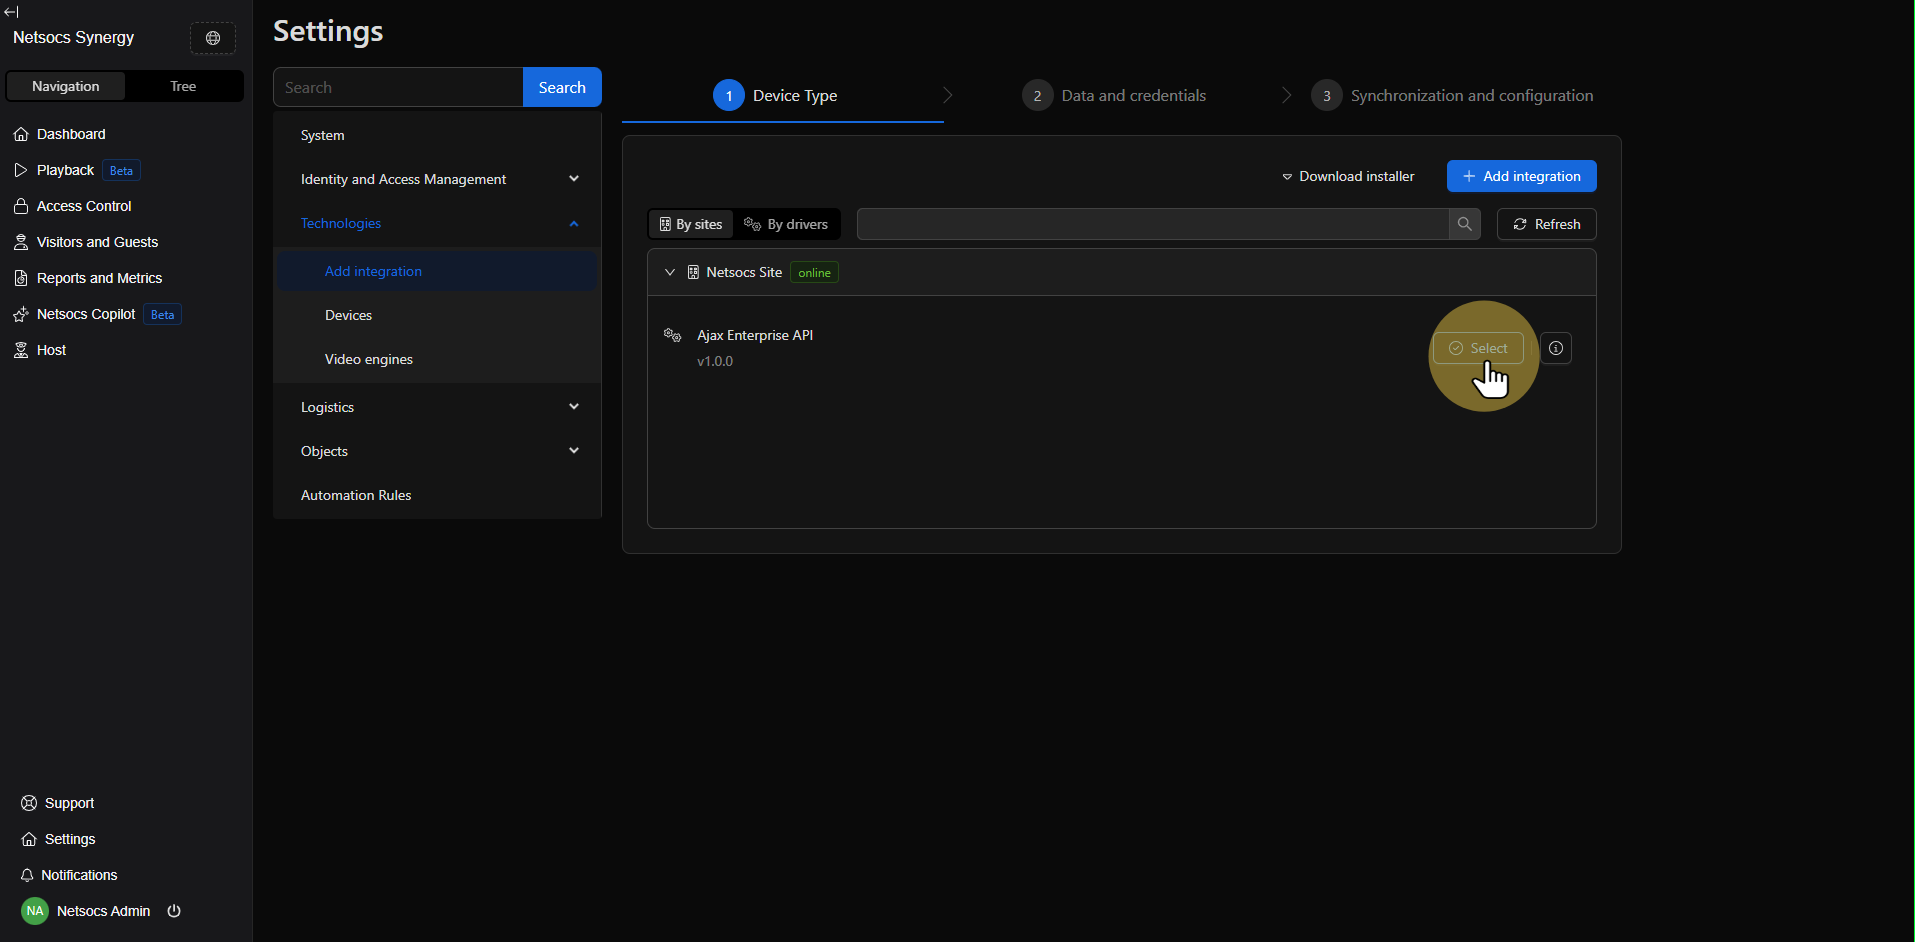Open Dashboard from sidebar
Image resolution: width=1915 pixels, height=942 pixels.
(70, 134)
